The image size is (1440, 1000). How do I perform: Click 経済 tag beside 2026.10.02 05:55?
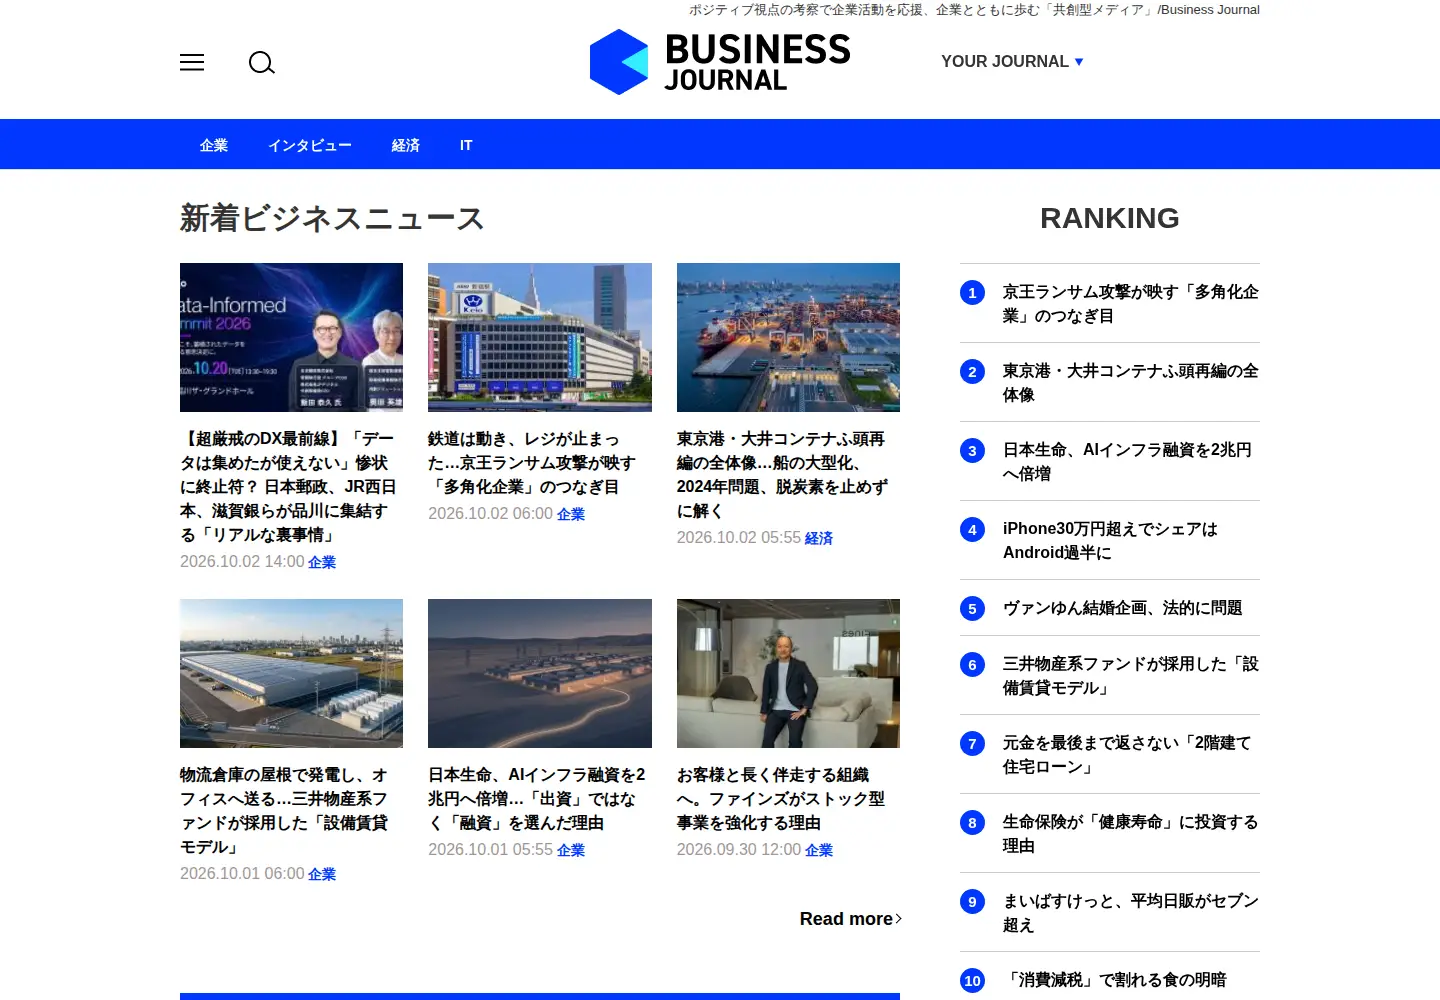point(819,538)
